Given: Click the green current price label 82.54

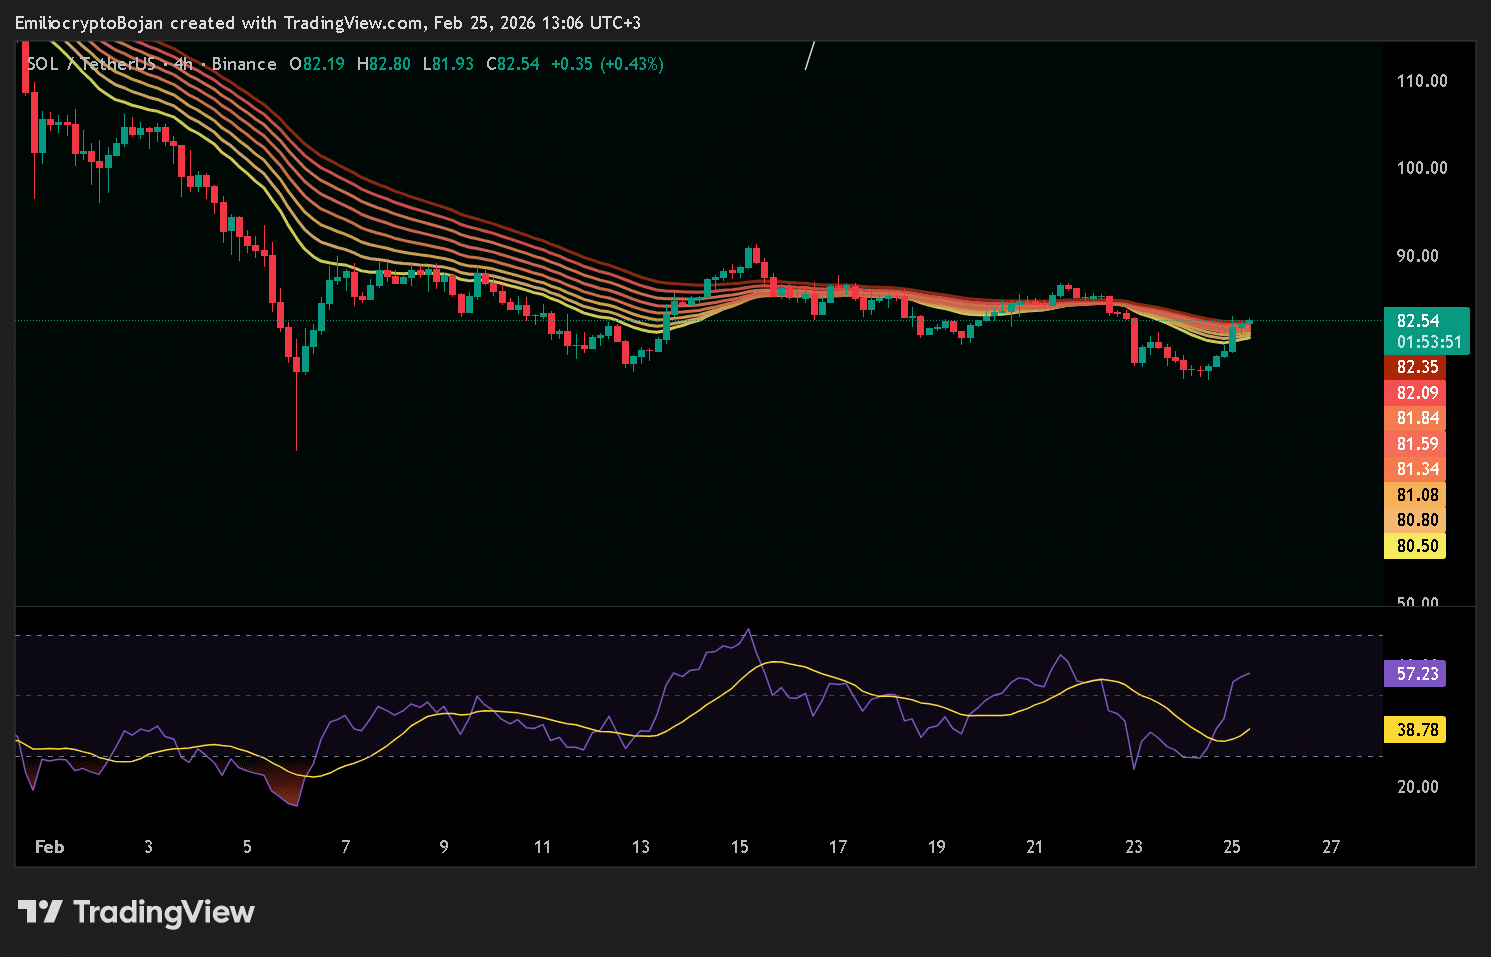Looking at the screenshot, I should pyautogui.click(x=1418, y=321).
